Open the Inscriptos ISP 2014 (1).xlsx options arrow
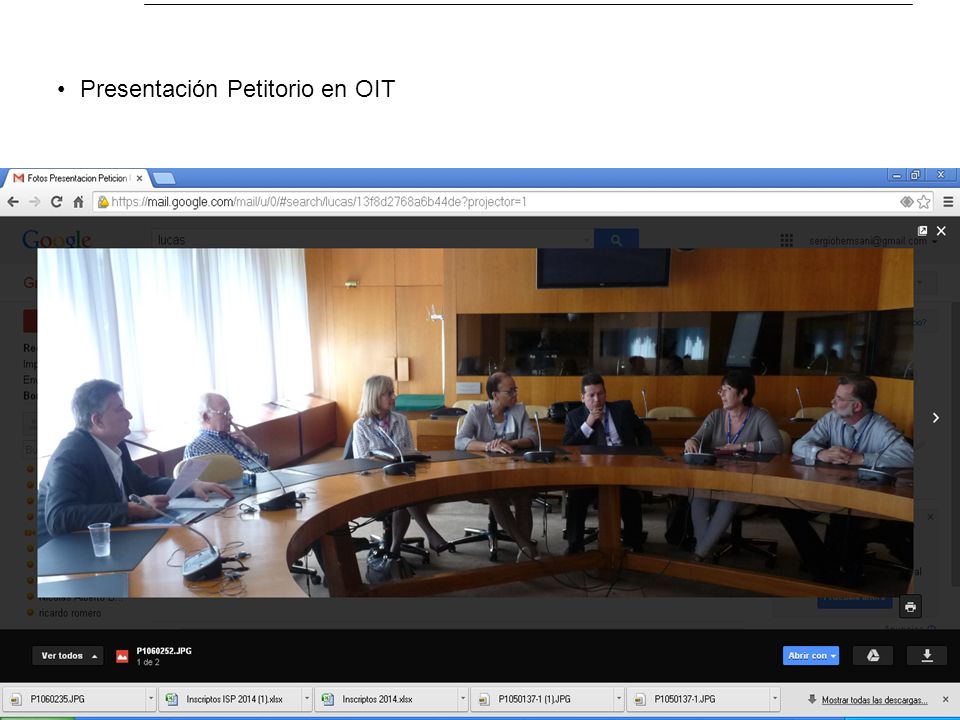960x720 pixels. tap(307, 699)
